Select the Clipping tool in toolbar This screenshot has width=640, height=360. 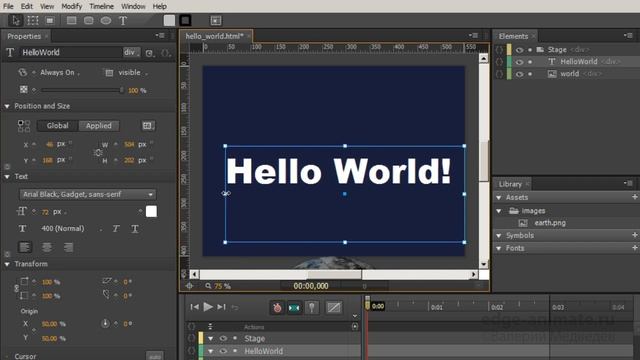click(50, 20)
